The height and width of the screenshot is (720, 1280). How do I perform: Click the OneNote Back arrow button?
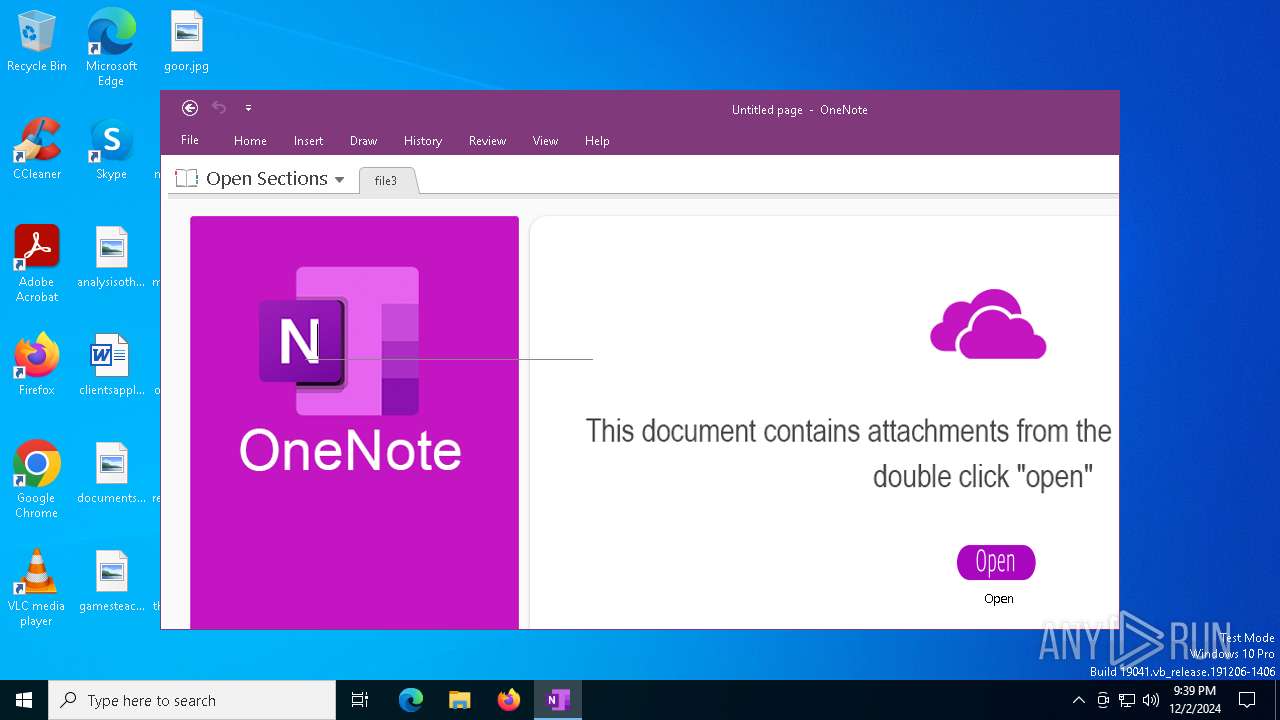click(x=190, y=108)
